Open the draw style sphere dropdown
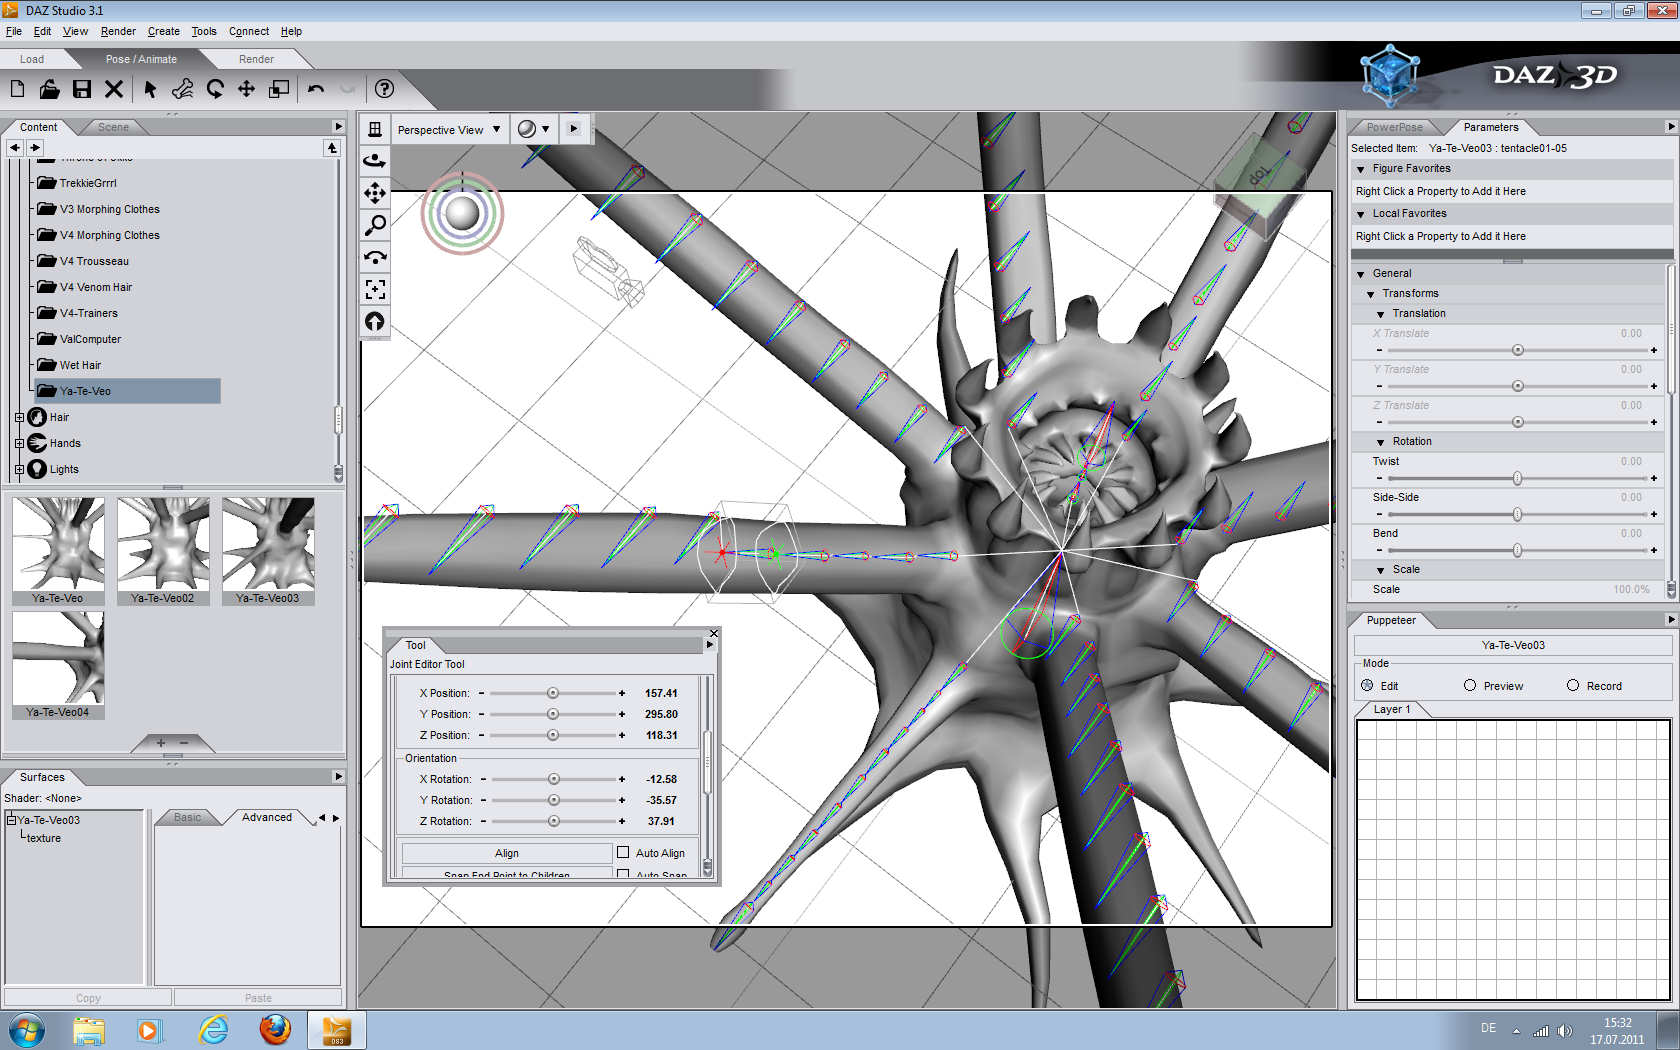Image resolution: width=1680 pixels, height=1050 pixels. point(534,129)
